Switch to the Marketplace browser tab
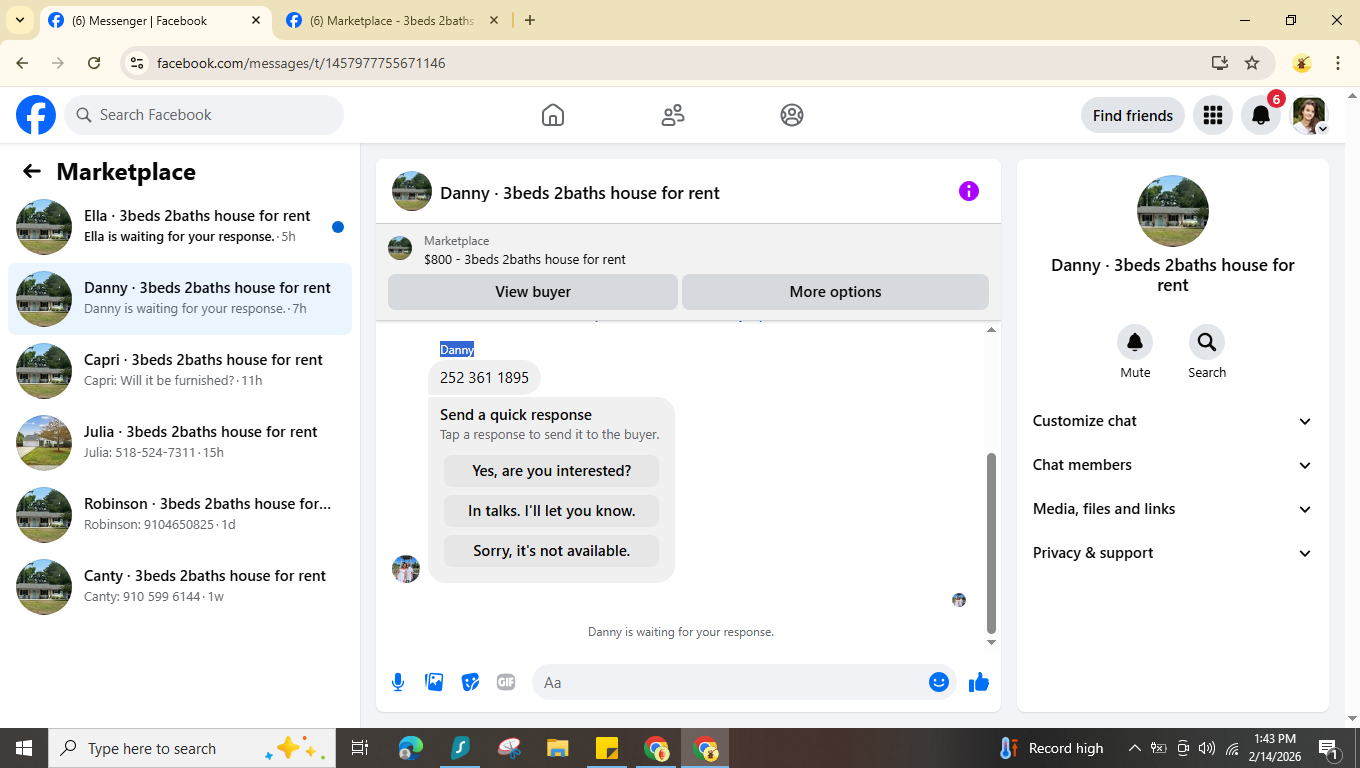Screen dimensions: 1360x768 392,20
